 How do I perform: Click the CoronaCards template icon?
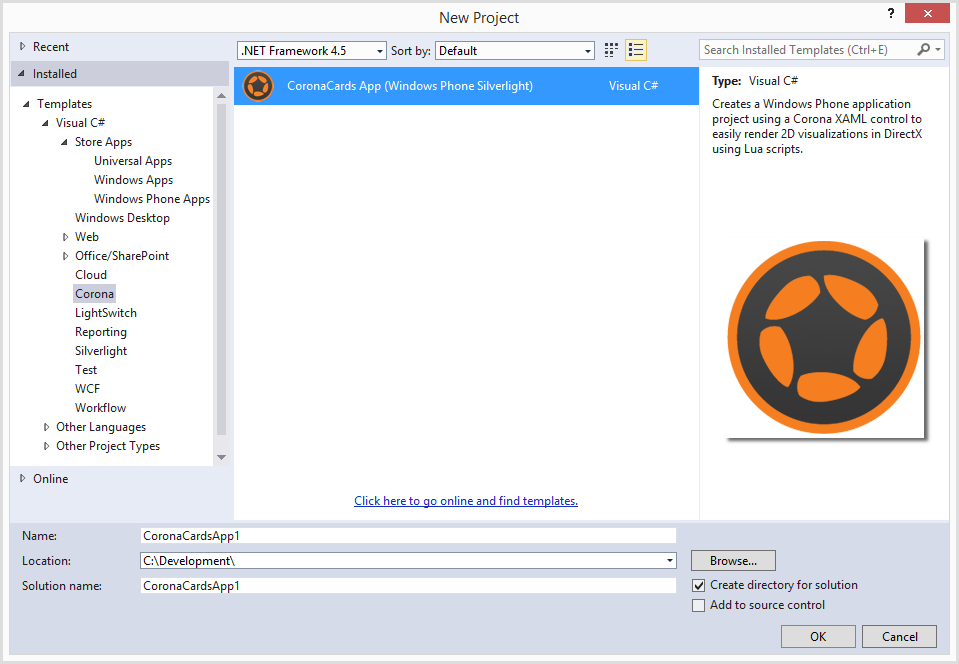pos(258,86)
